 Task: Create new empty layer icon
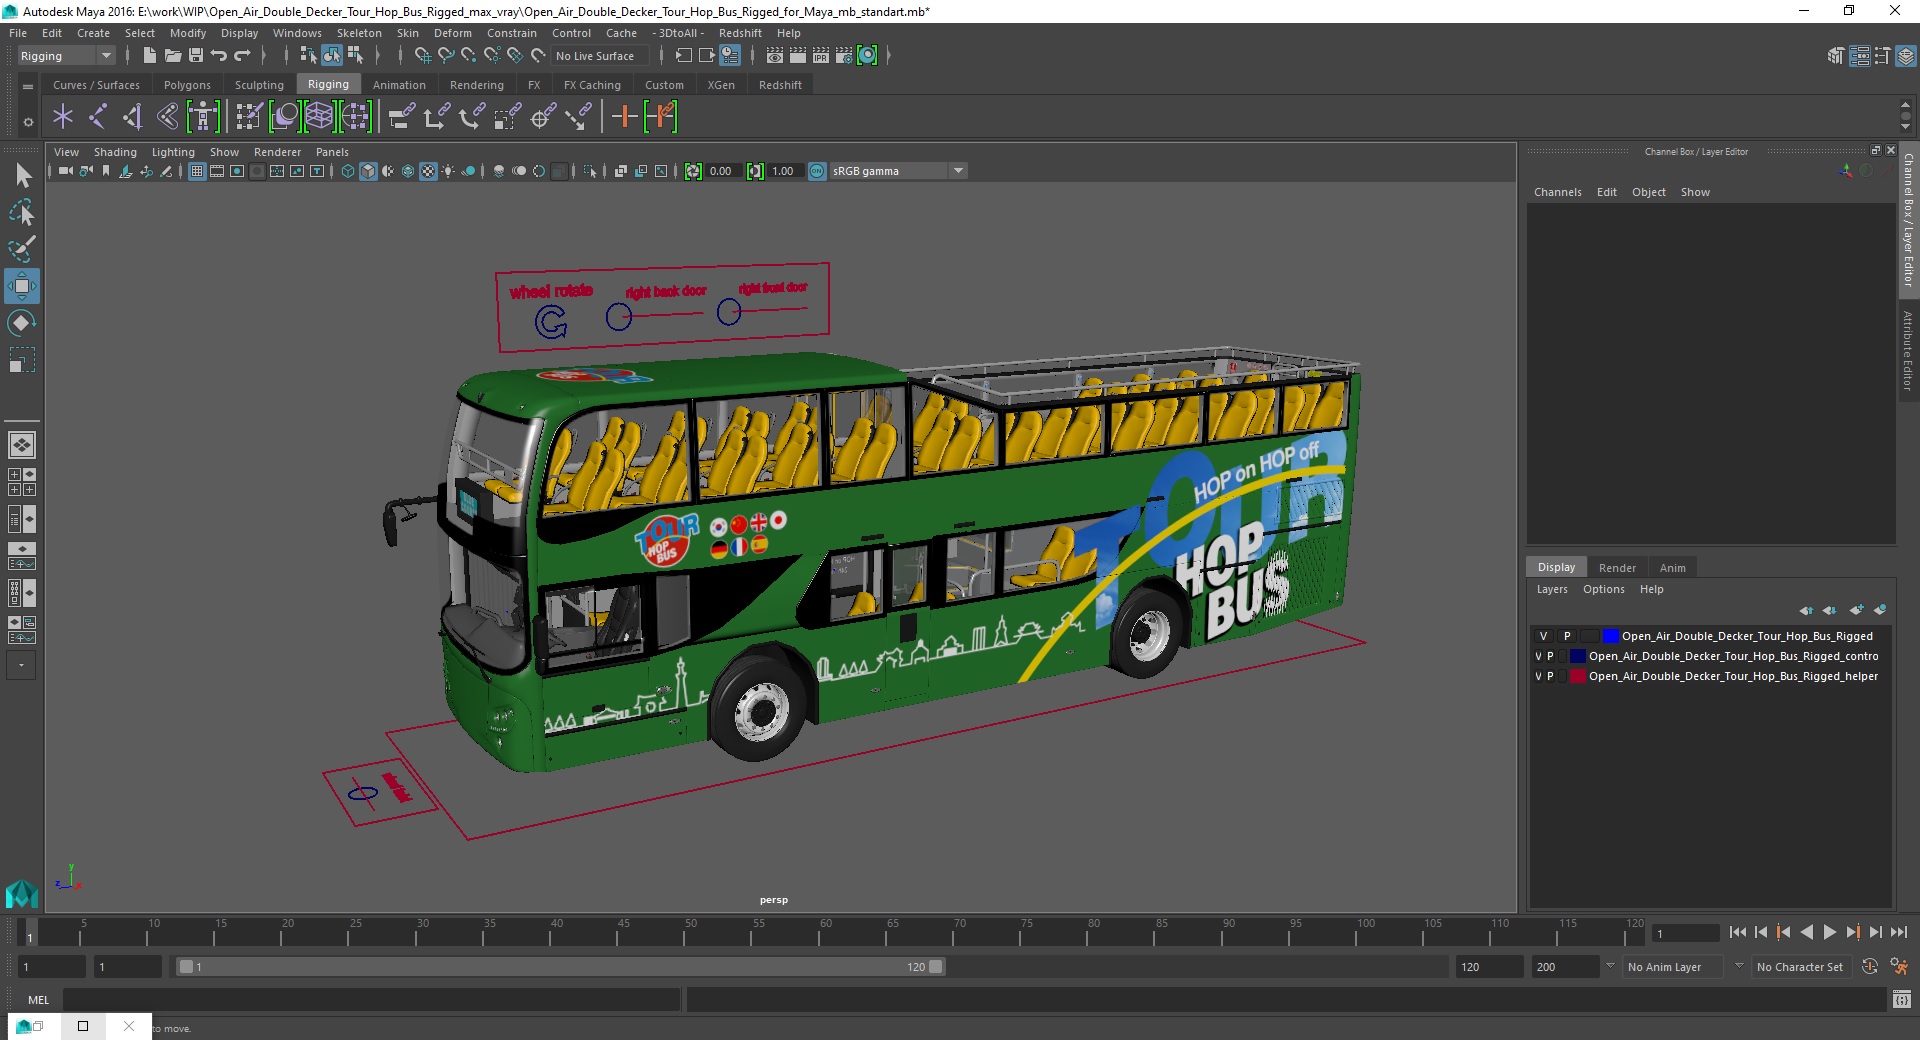[x=1856, y=610]
